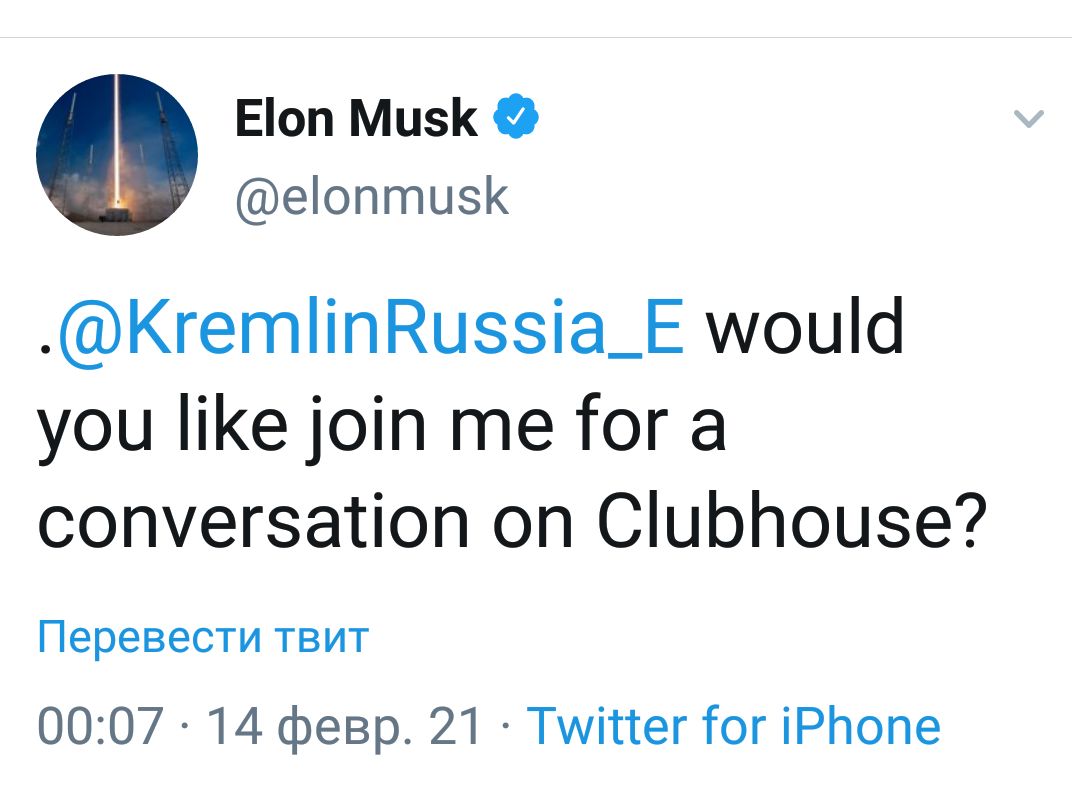The height and width of the screenshot is (793, 1072).
Task: Tap the Перевести твит translate link
Action: pyautogui.click(x=203, y=636)
